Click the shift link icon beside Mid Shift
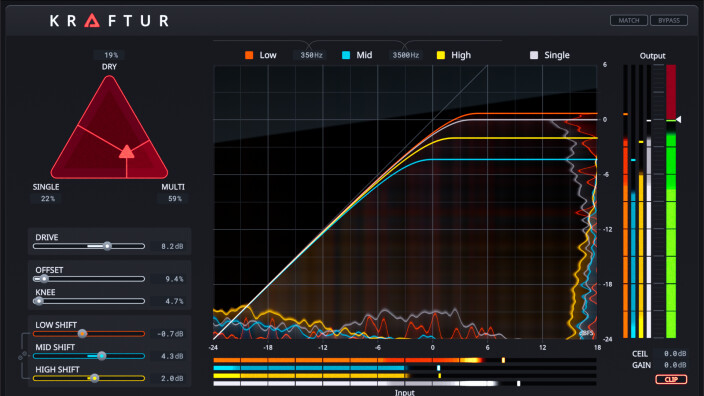 (x=22, y=356)
